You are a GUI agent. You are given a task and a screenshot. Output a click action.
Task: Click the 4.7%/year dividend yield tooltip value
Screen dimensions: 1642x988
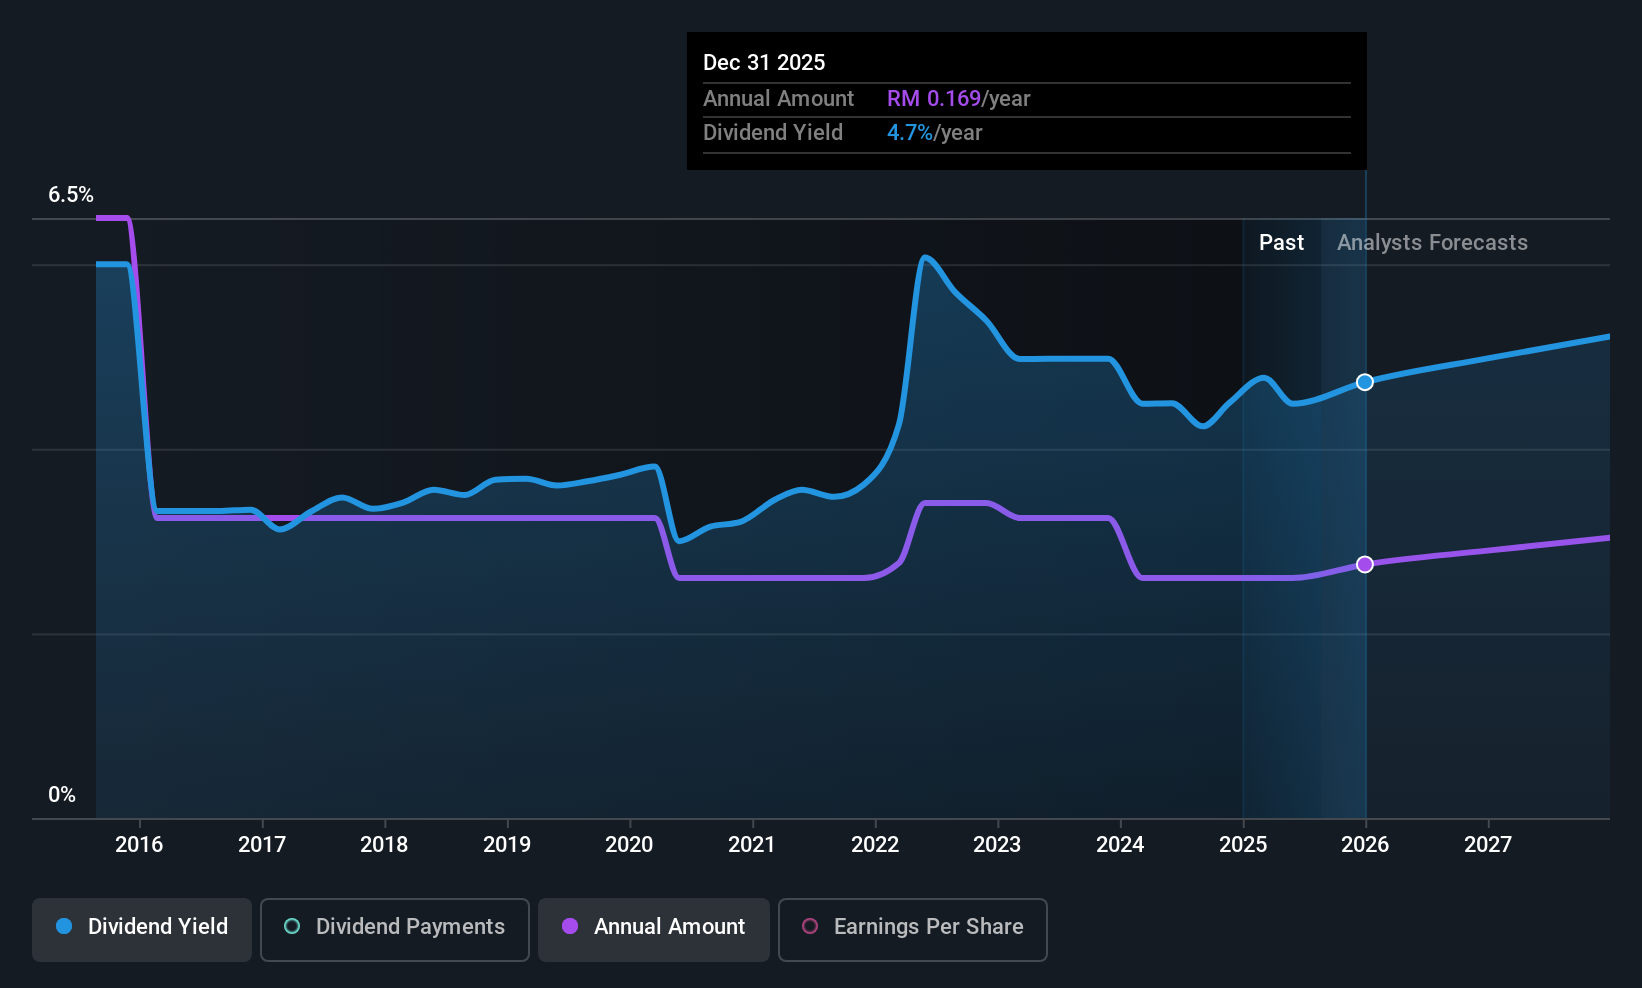click(935, 133)
